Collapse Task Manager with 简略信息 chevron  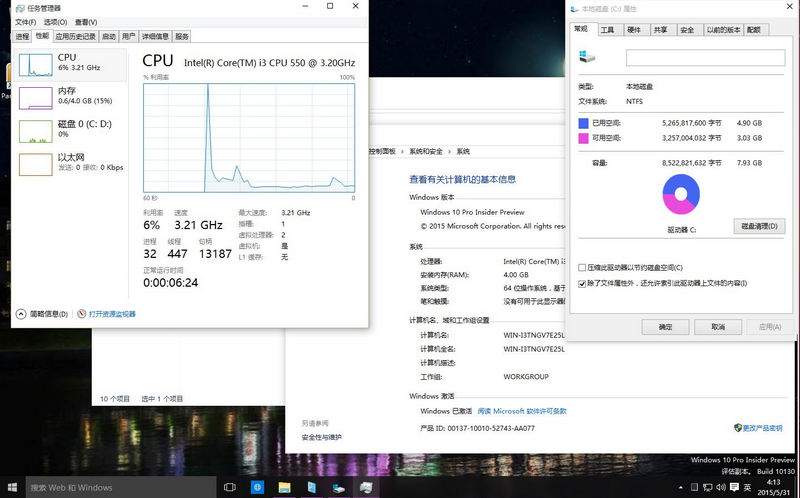[x=21, y=314]
